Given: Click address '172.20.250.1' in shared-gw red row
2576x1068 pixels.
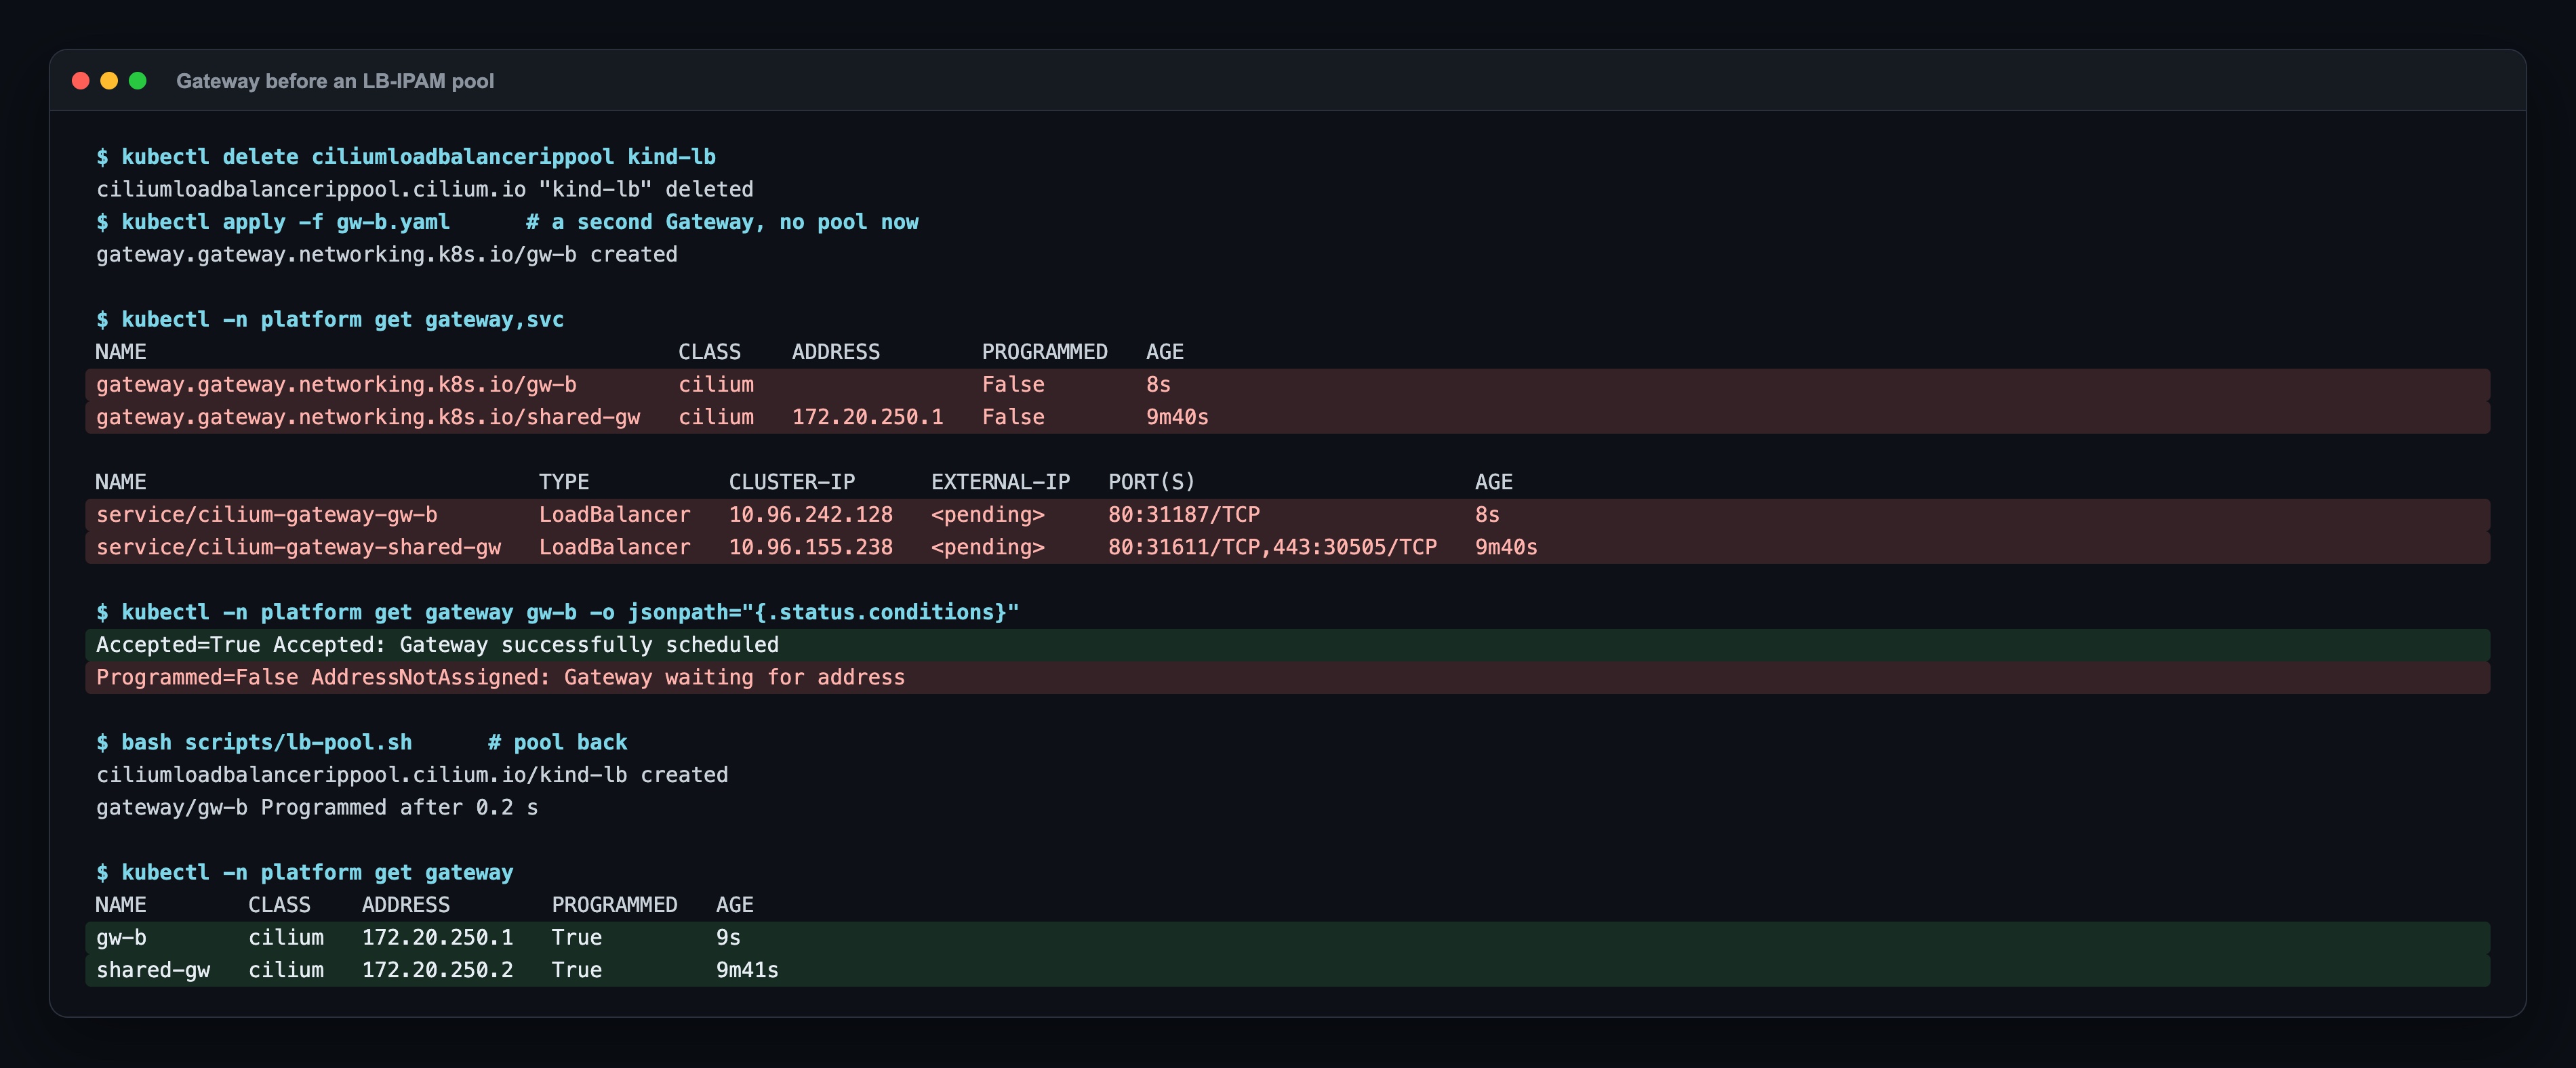Looking at the screenshot, I should tap(867, 417).
